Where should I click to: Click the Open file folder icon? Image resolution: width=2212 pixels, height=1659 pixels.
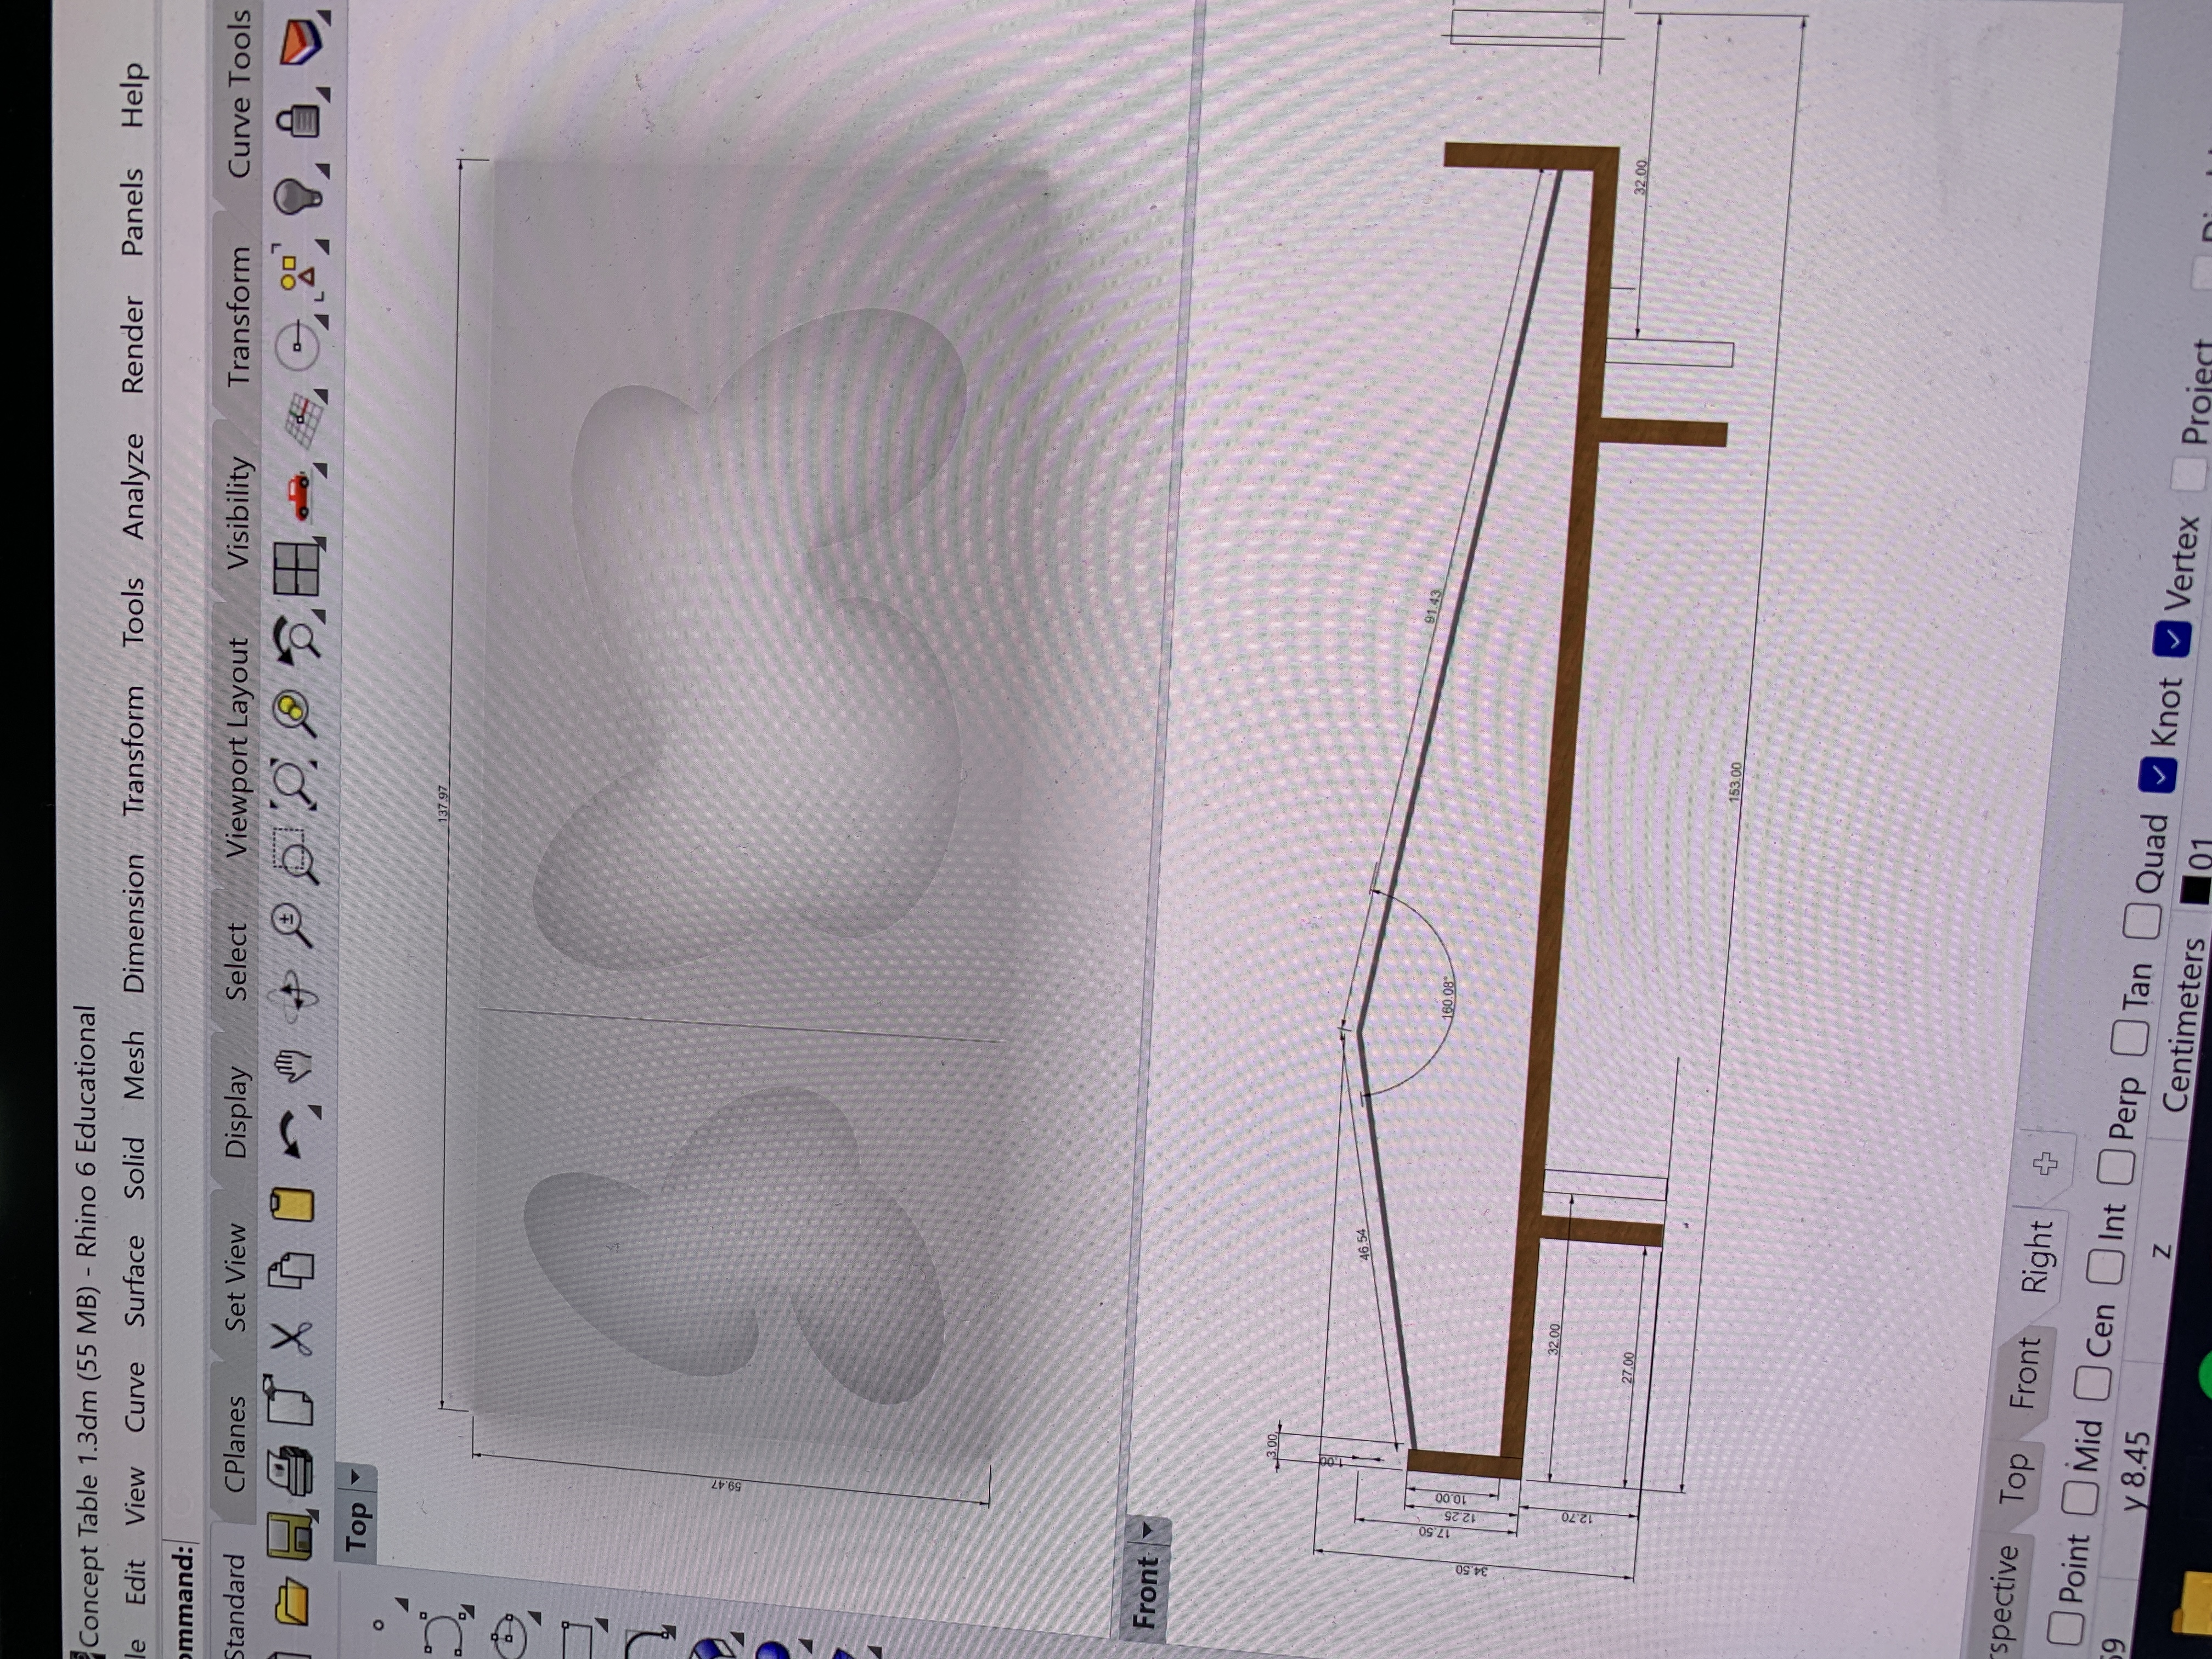[292, 1601]
